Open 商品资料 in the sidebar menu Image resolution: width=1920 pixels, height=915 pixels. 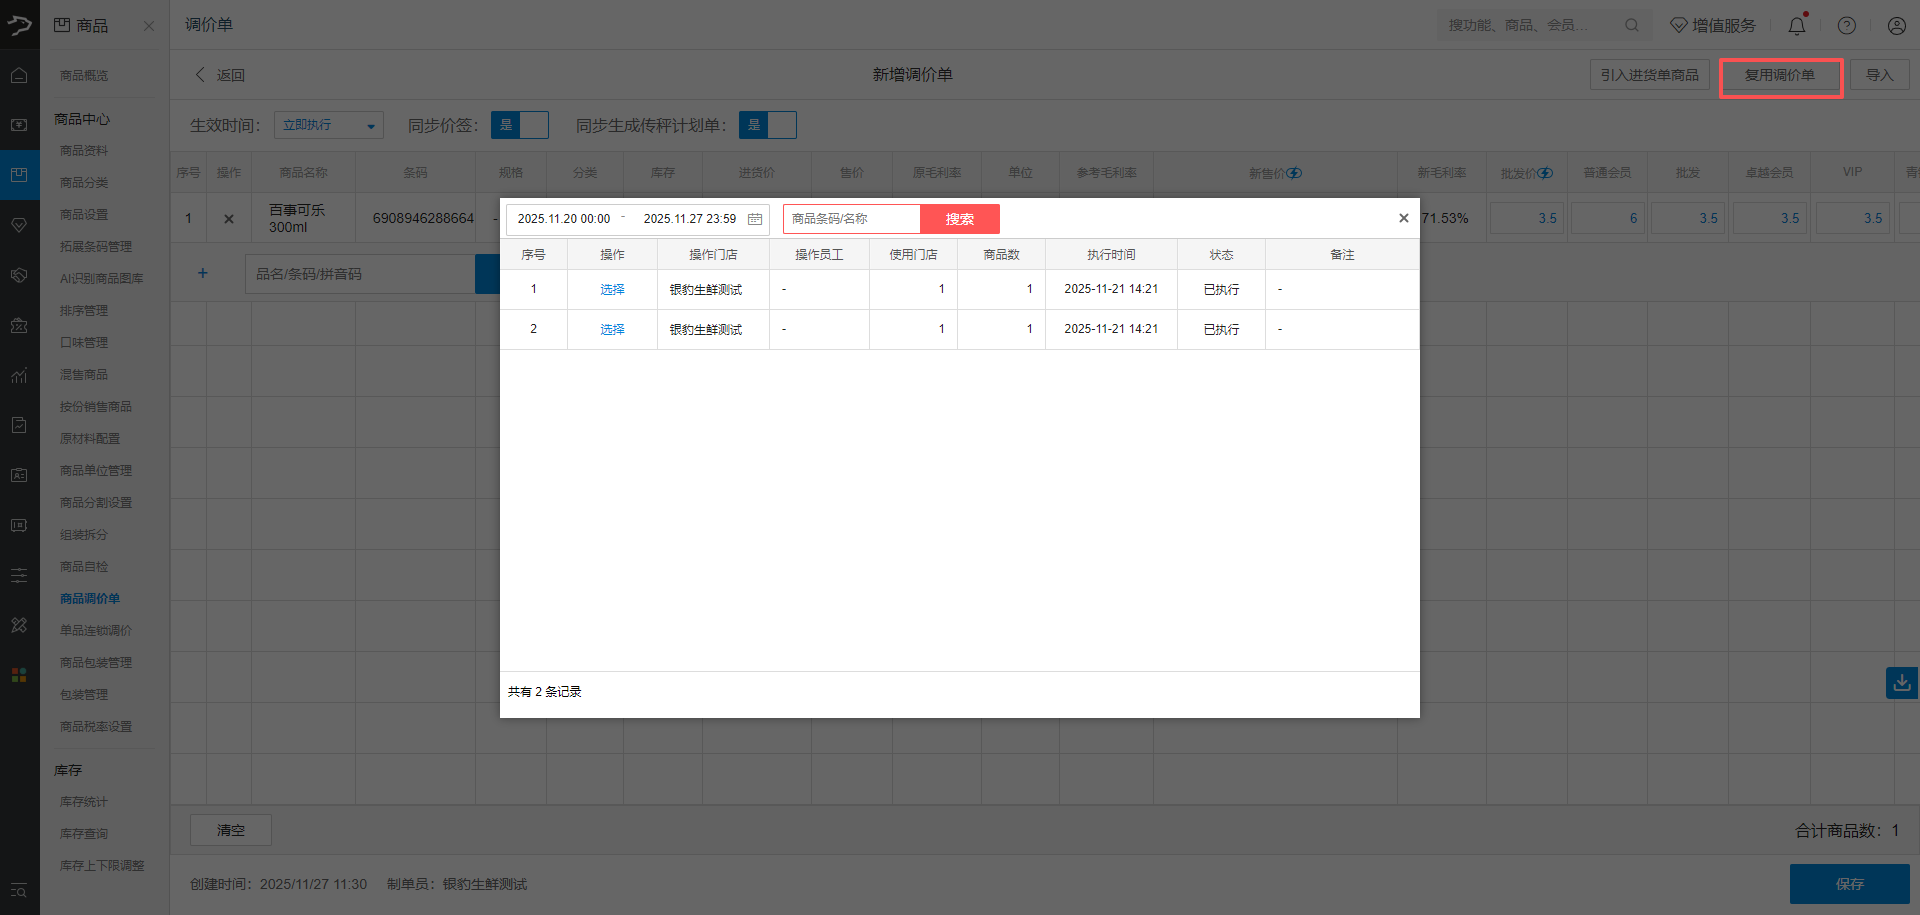tap(84, 151)
